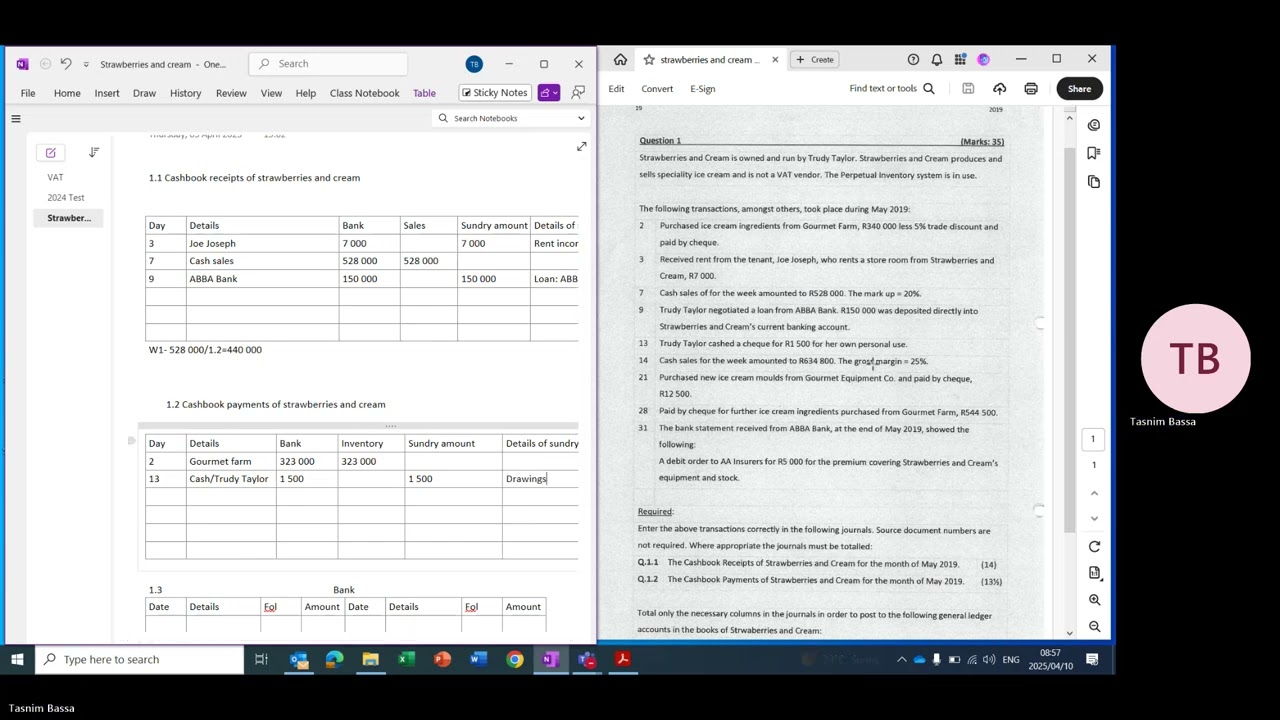The width and height of the screenshot is (1280, 720).
Task: Expand the Search Notebooks dropdown
Action: [581, 118]
